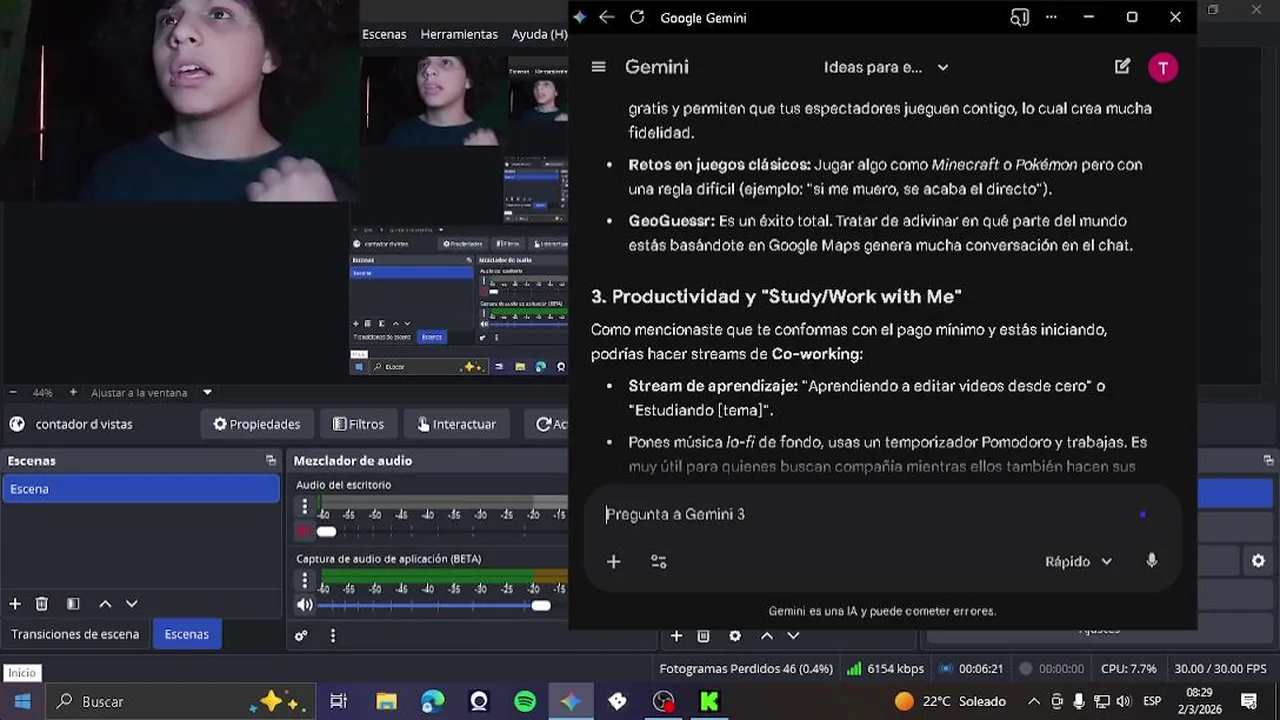
Task: Open advanced audio properties gears icon
Action: click(x=301, y=635)
